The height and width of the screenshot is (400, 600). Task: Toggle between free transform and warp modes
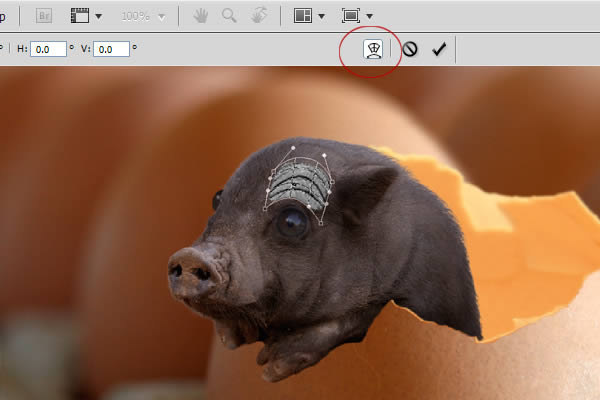pyautogui.click(x=373, y=49)
